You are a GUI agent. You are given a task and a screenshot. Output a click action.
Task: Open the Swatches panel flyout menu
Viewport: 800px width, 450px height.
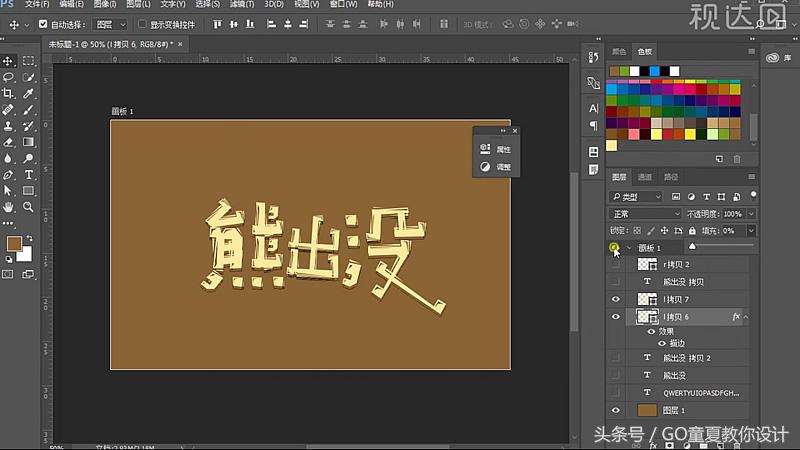pos(752,52)
